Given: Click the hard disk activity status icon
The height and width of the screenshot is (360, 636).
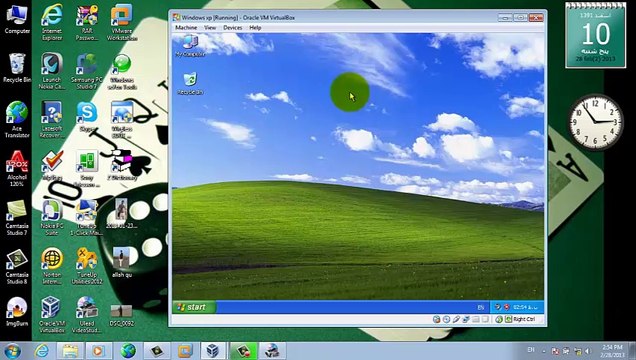Looking at the screenshot, I should click(436, 319).
